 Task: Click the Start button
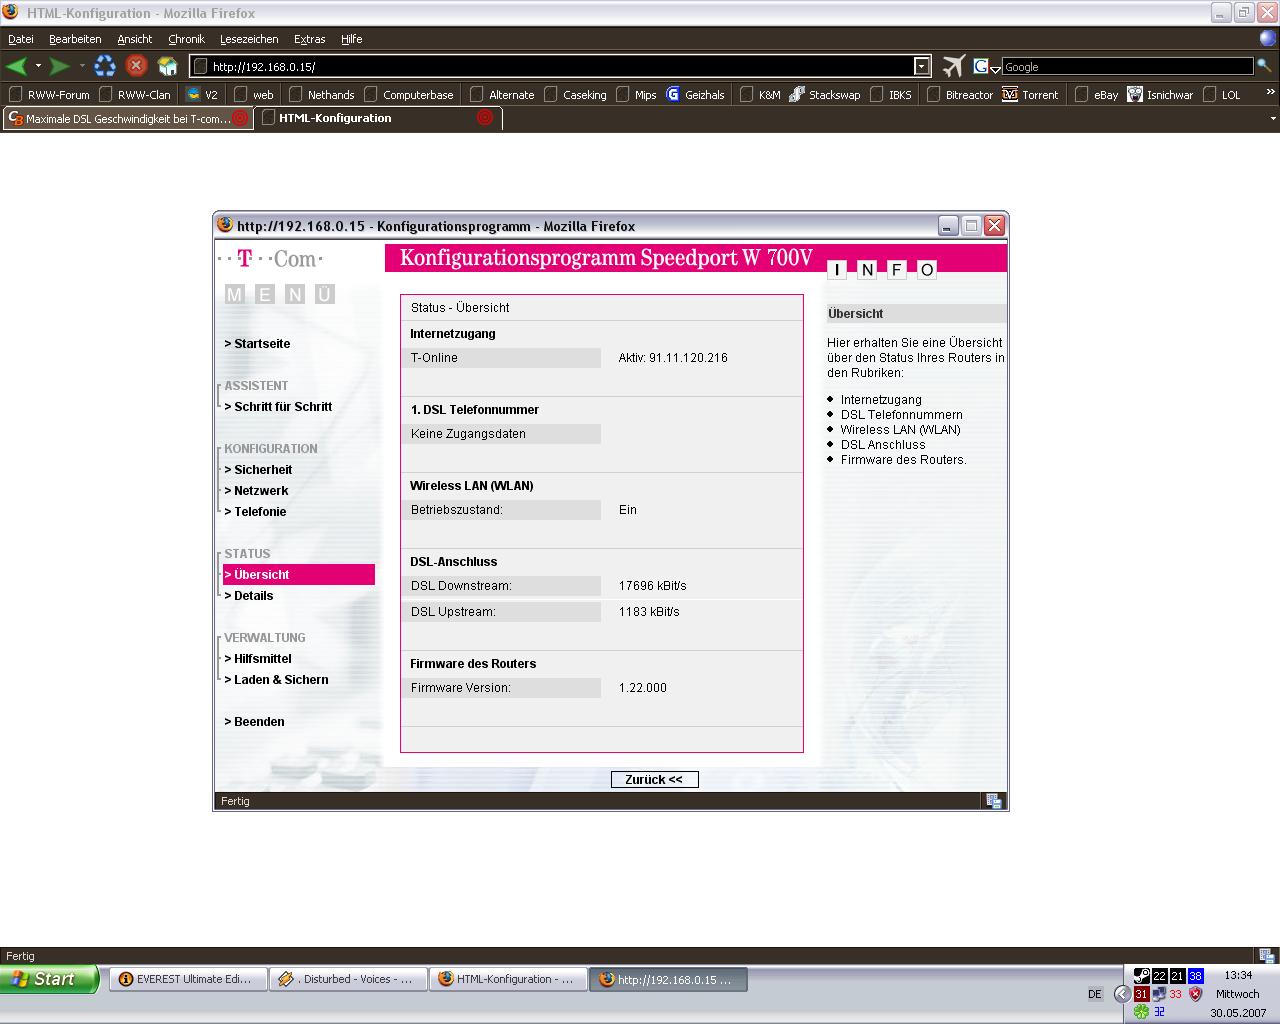(x=50, y=979)
